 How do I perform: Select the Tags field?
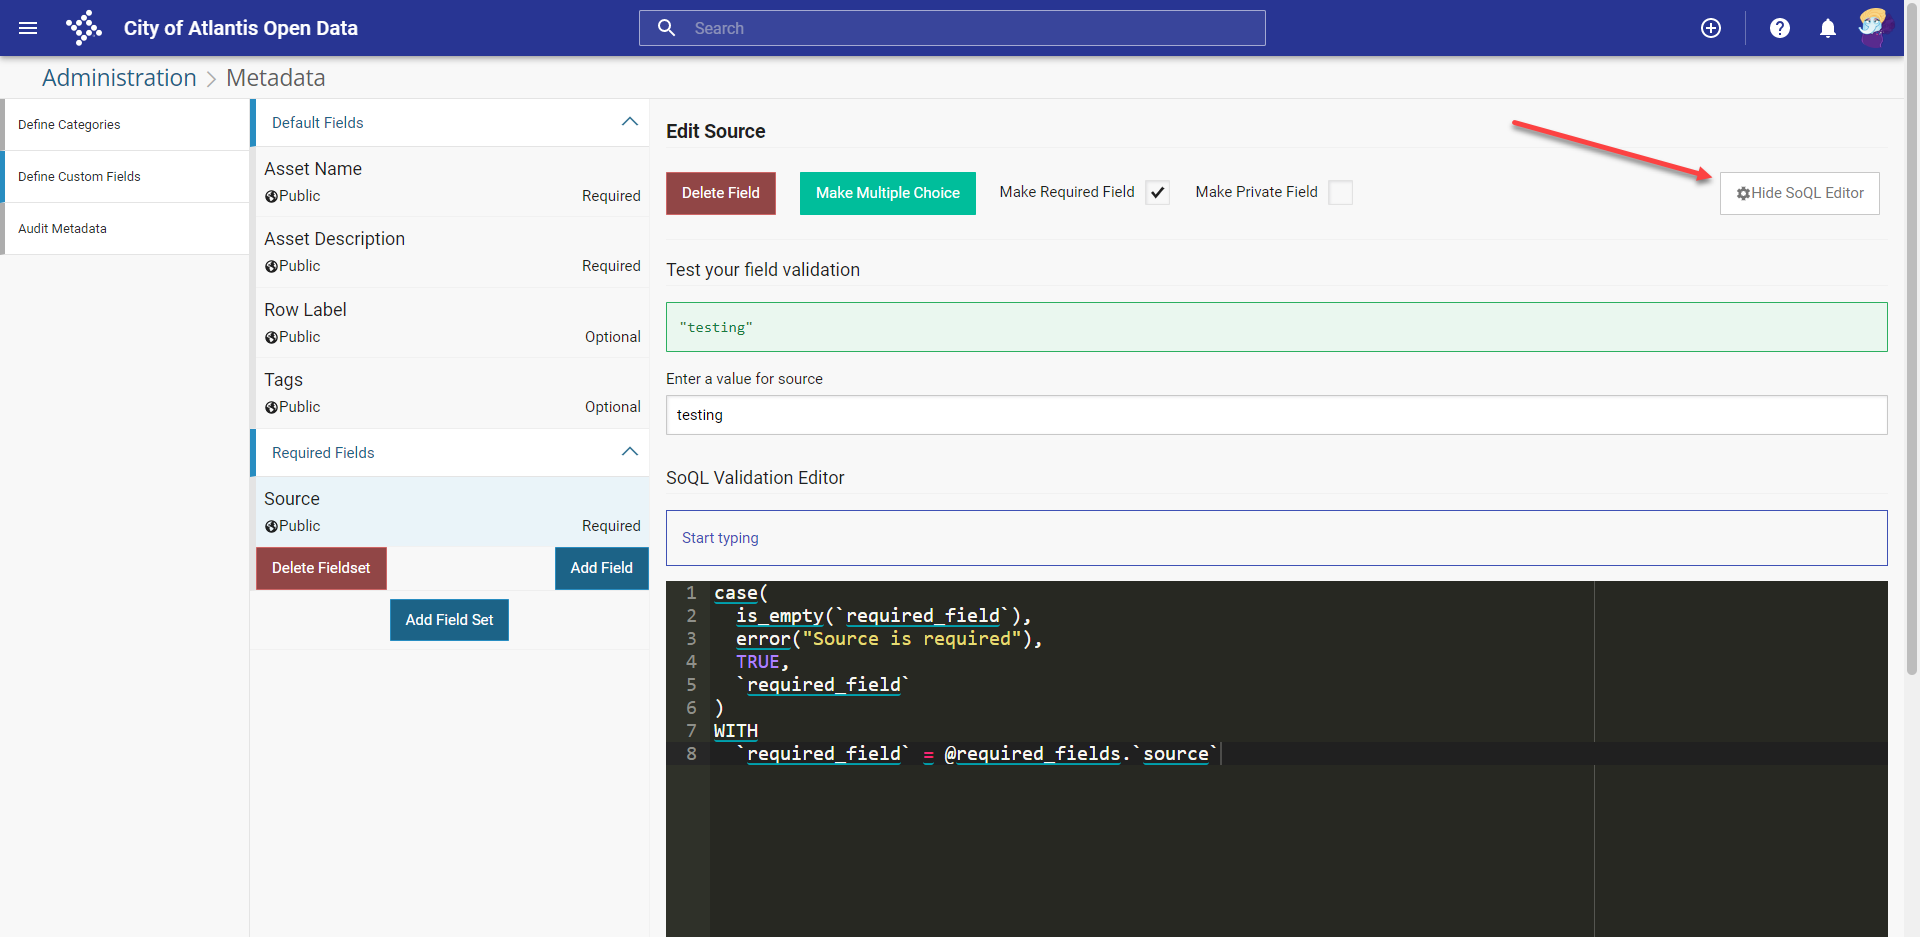pyautogui.click(x=452, y=393)
